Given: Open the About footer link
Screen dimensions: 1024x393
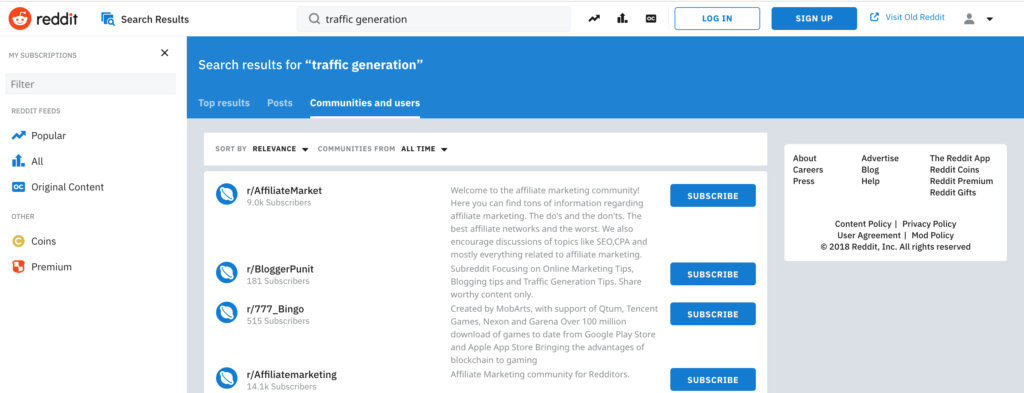Looking at the screenshot, I should click(805, 158).
